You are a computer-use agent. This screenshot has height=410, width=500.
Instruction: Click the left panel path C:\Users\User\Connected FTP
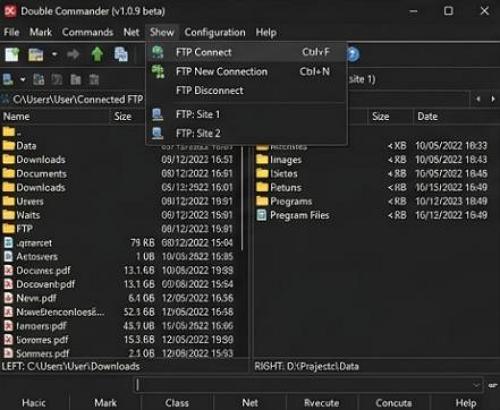coord(78,99)
